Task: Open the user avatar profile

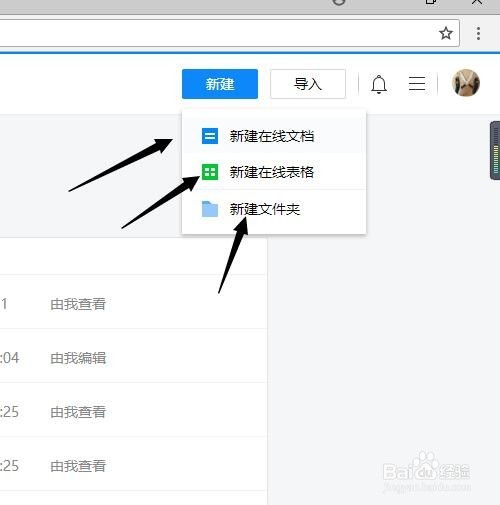Action: (x=466, y=83)
